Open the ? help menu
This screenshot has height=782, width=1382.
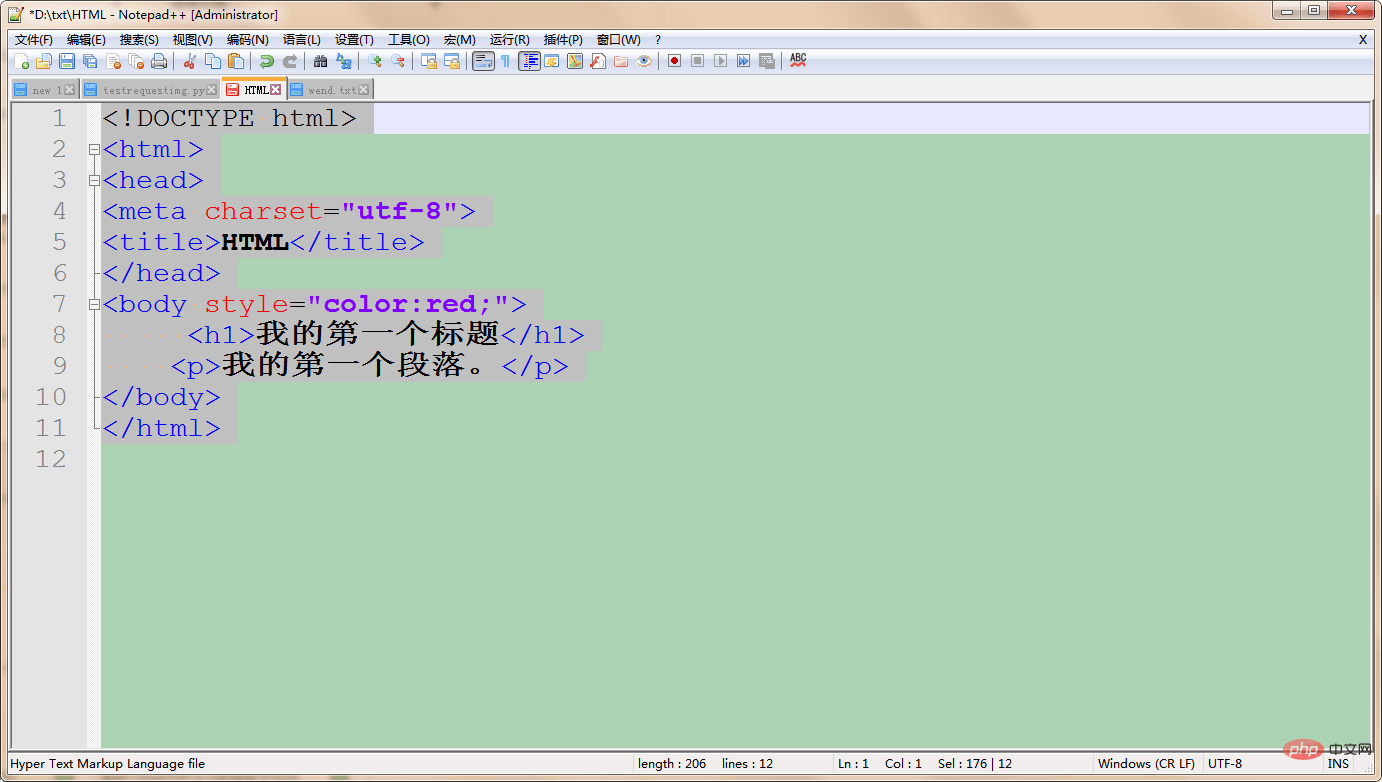tap(658, 40)
